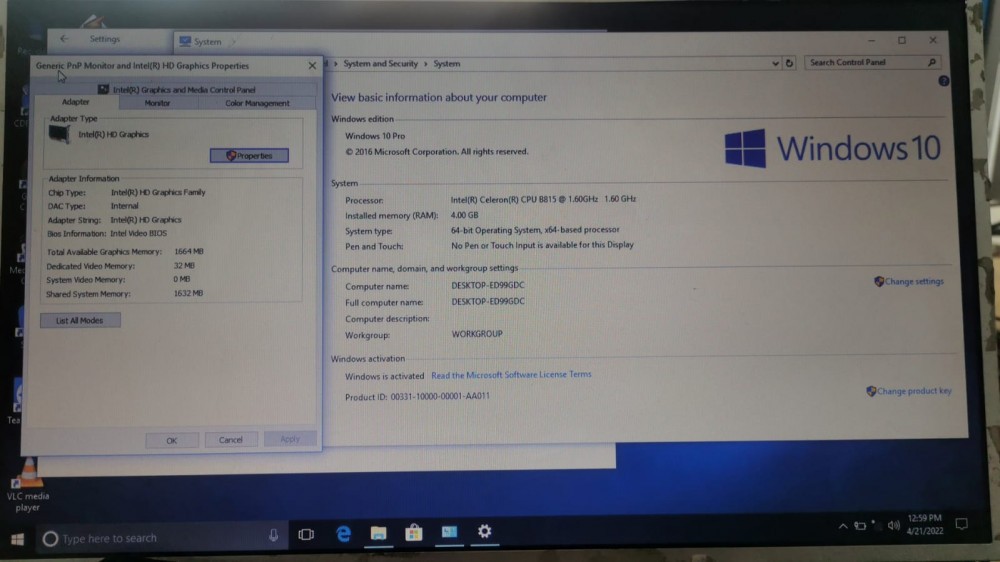The height and width of the screenshot is (562, 1000).
Task: Type here to search box on taskbar
Action: coord(160,538)
